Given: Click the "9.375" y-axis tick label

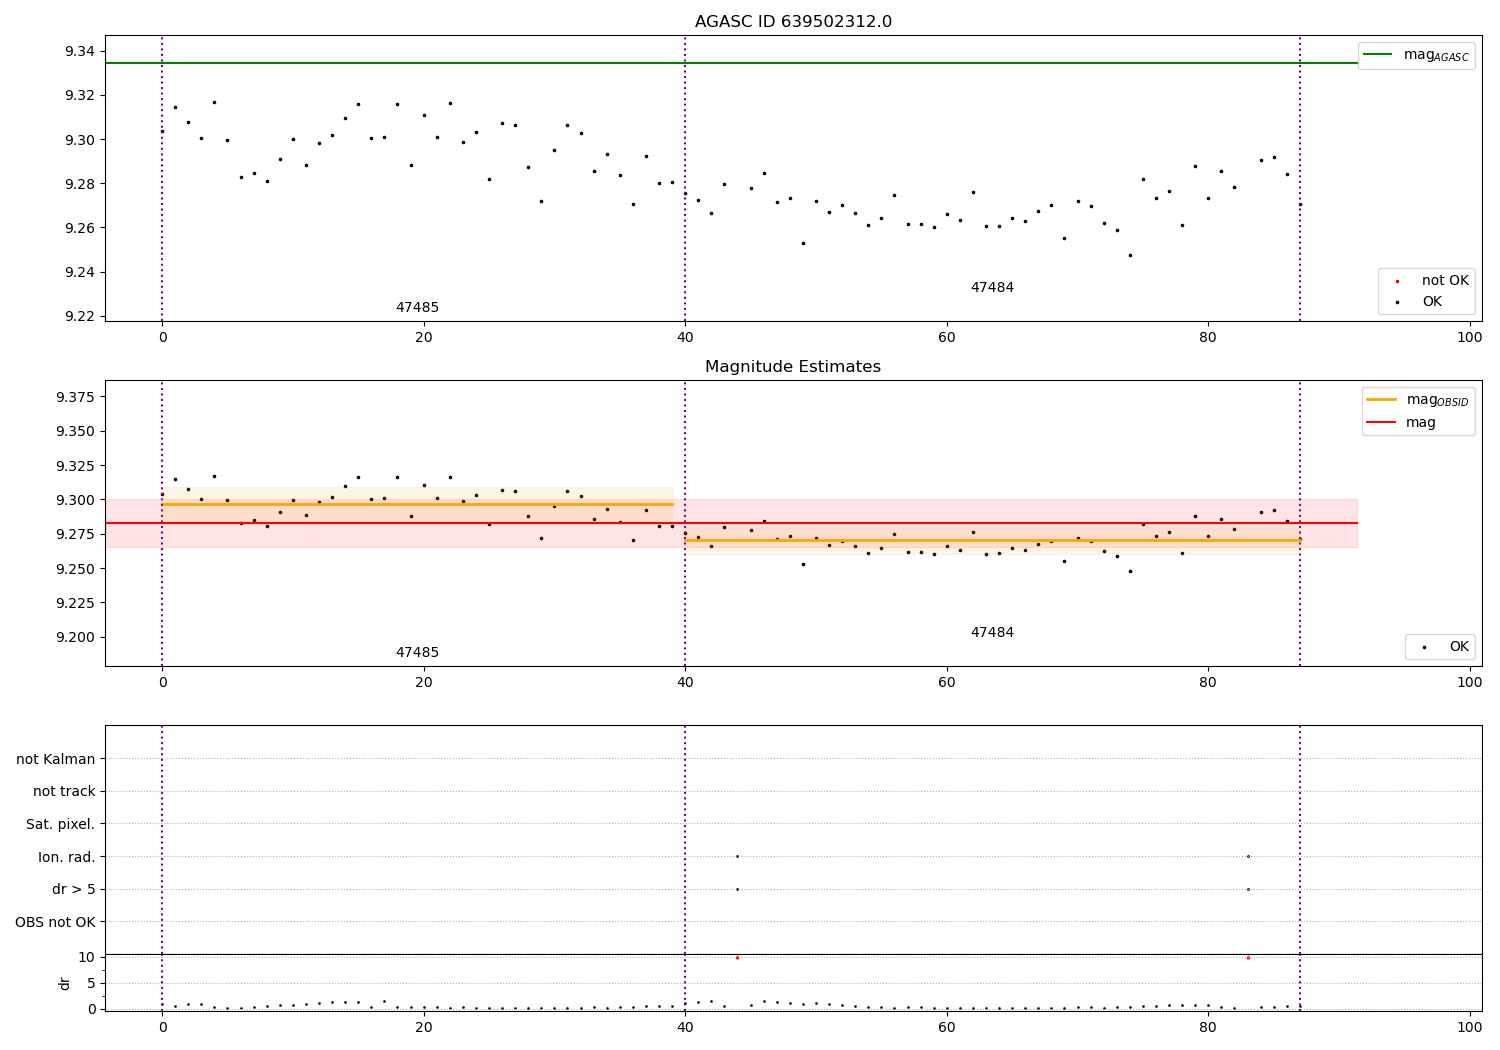Looking at the screenshot, I should tap(75, 398).
